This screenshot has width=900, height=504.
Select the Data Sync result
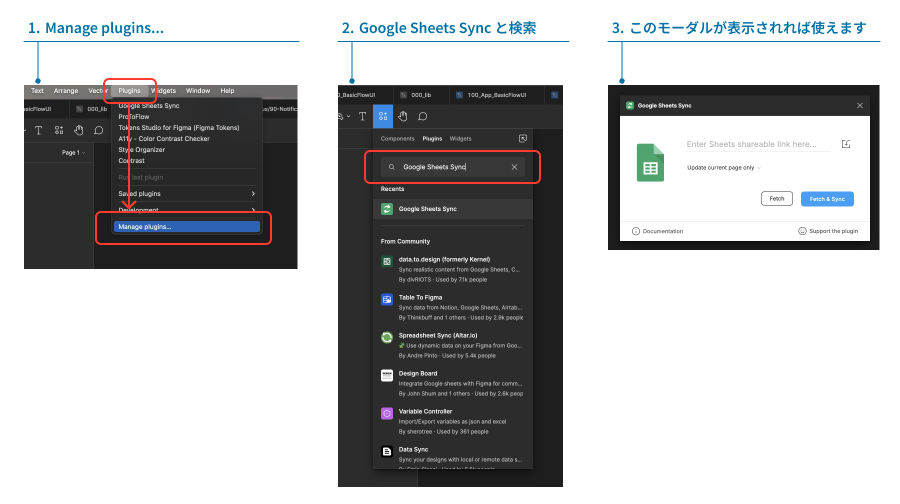453,456
